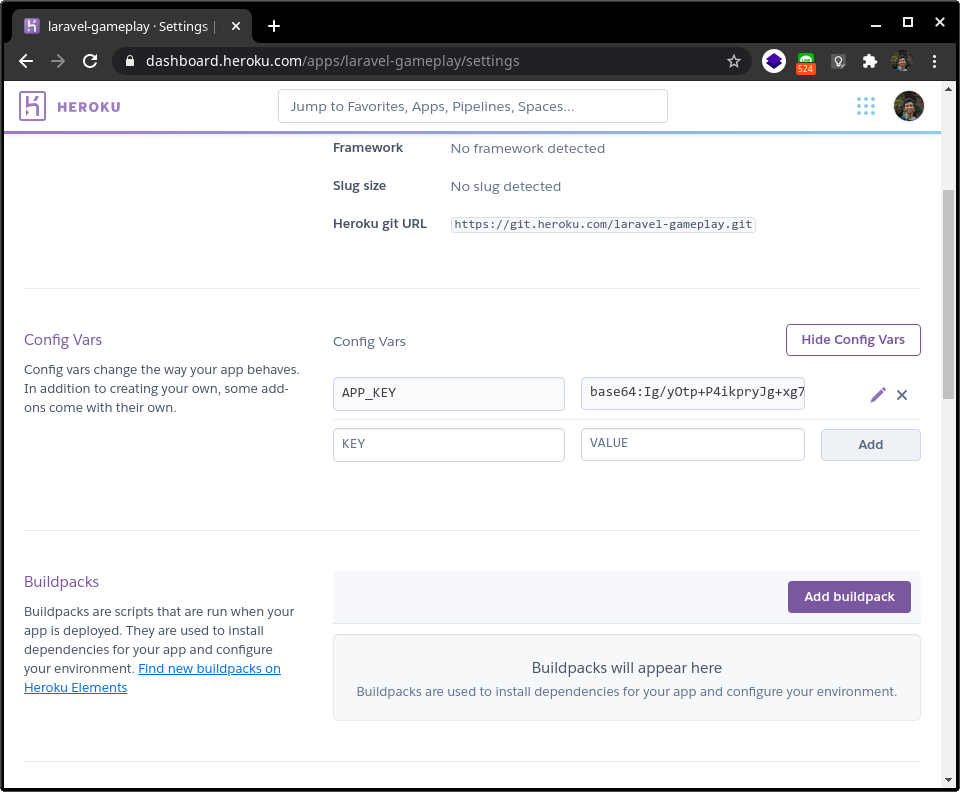This screenshot has height=792, width=960.
Task: Click the Hide Config Vars button
Action: (853, 340)
